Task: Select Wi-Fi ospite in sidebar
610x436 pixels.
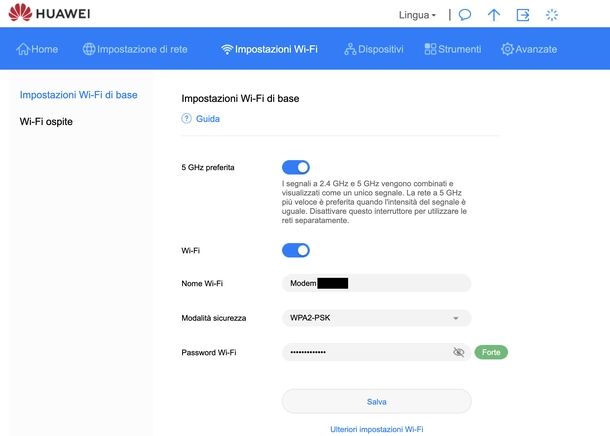Action: (46, 121)
